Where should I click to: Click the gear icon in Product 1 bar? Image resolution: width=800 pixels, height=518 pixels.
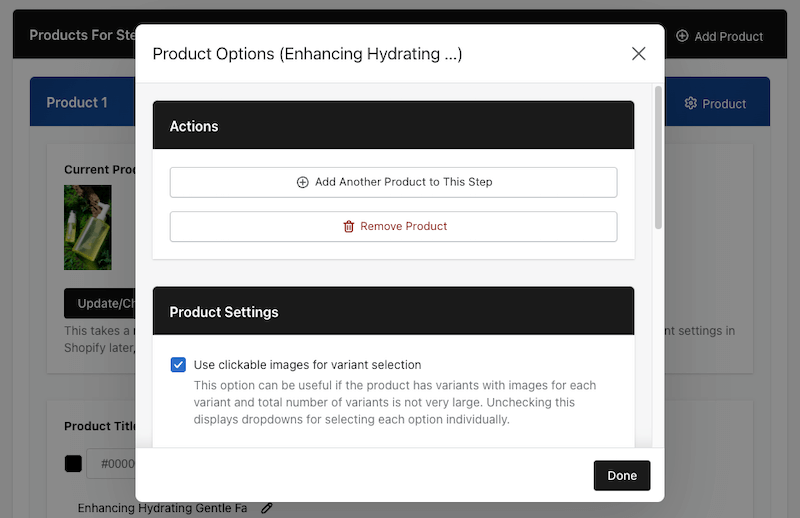(x=690, y=103)
